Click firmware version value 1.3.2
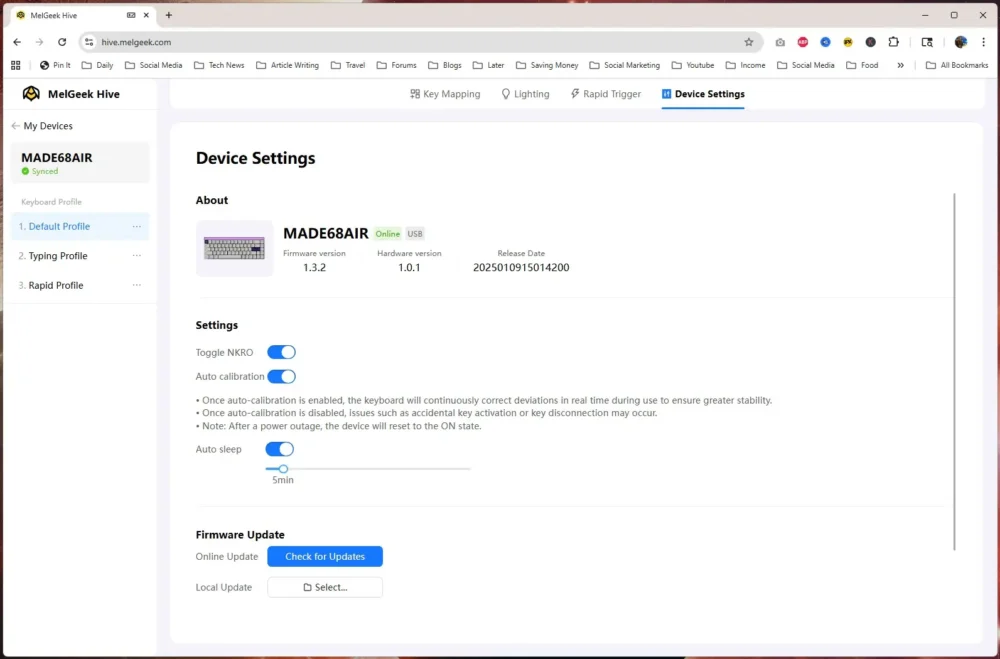This screenshot has height=659, width=1000. point(314,268)
